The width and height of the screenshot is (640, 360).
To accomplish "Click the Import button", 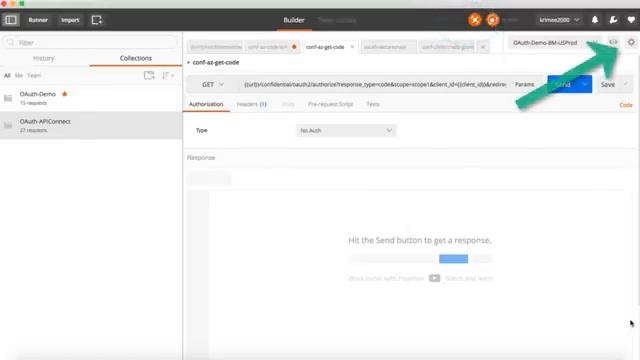I will pos(70,20).
